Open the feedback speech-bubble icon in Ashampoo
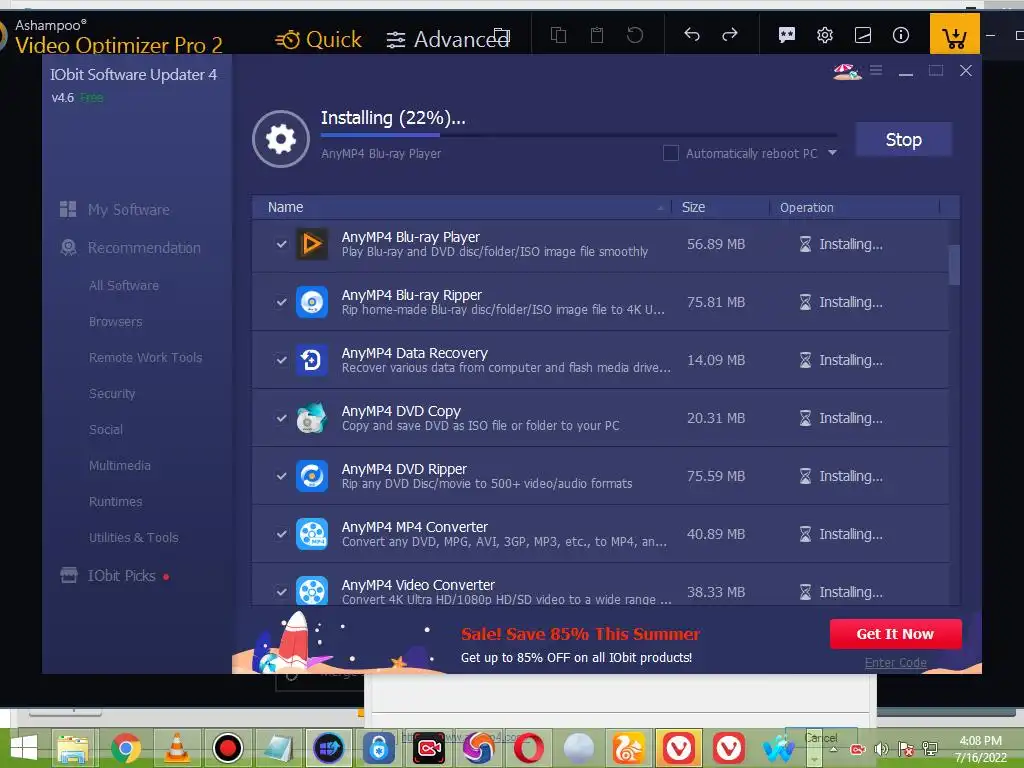Viewport: 1024px width, 768px height. (x=787, y=35)
